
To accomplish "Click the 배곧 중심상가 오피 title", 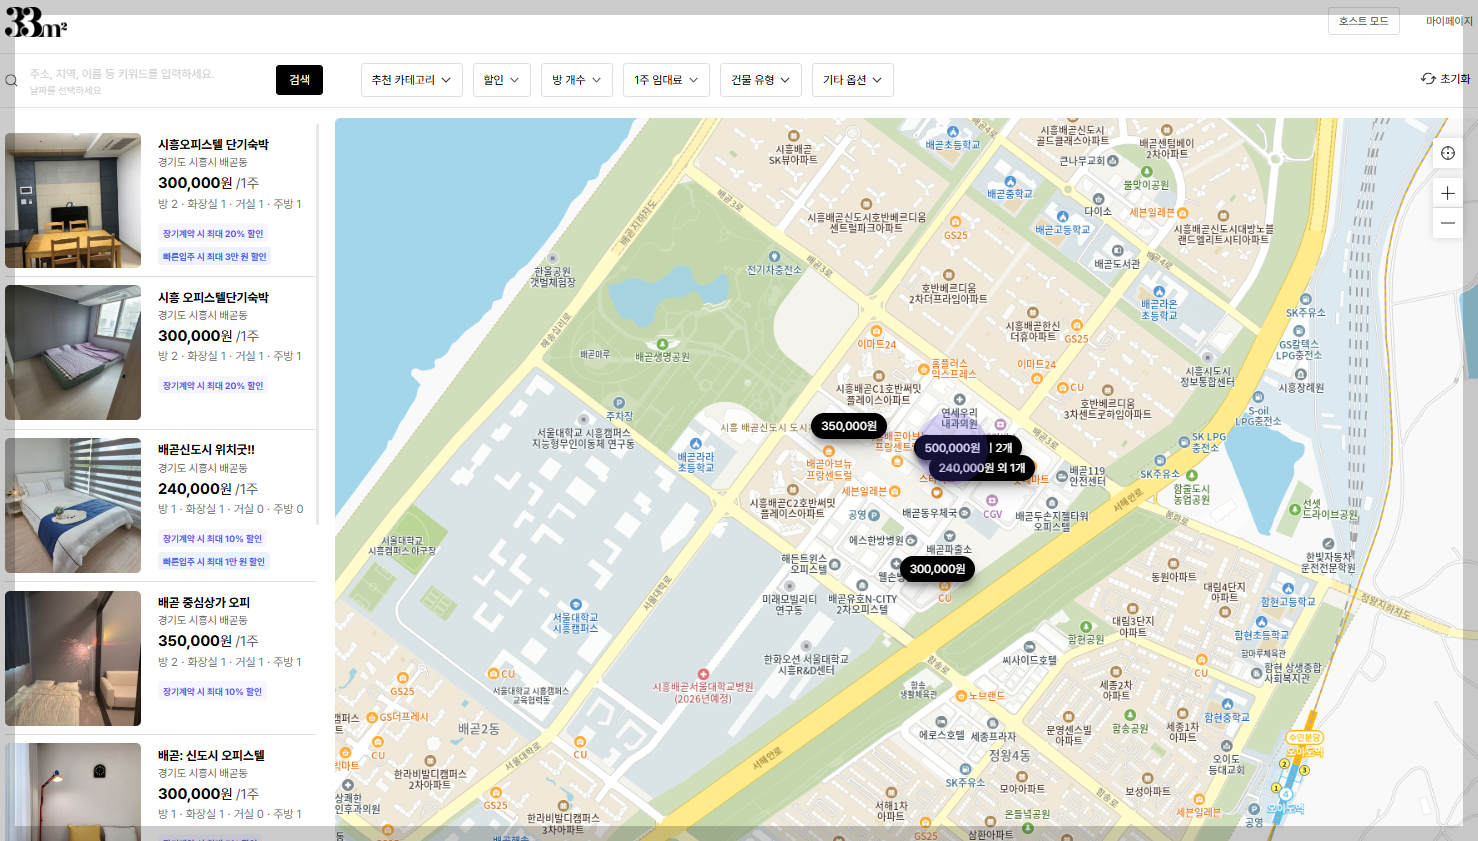I will click(204, 603).
